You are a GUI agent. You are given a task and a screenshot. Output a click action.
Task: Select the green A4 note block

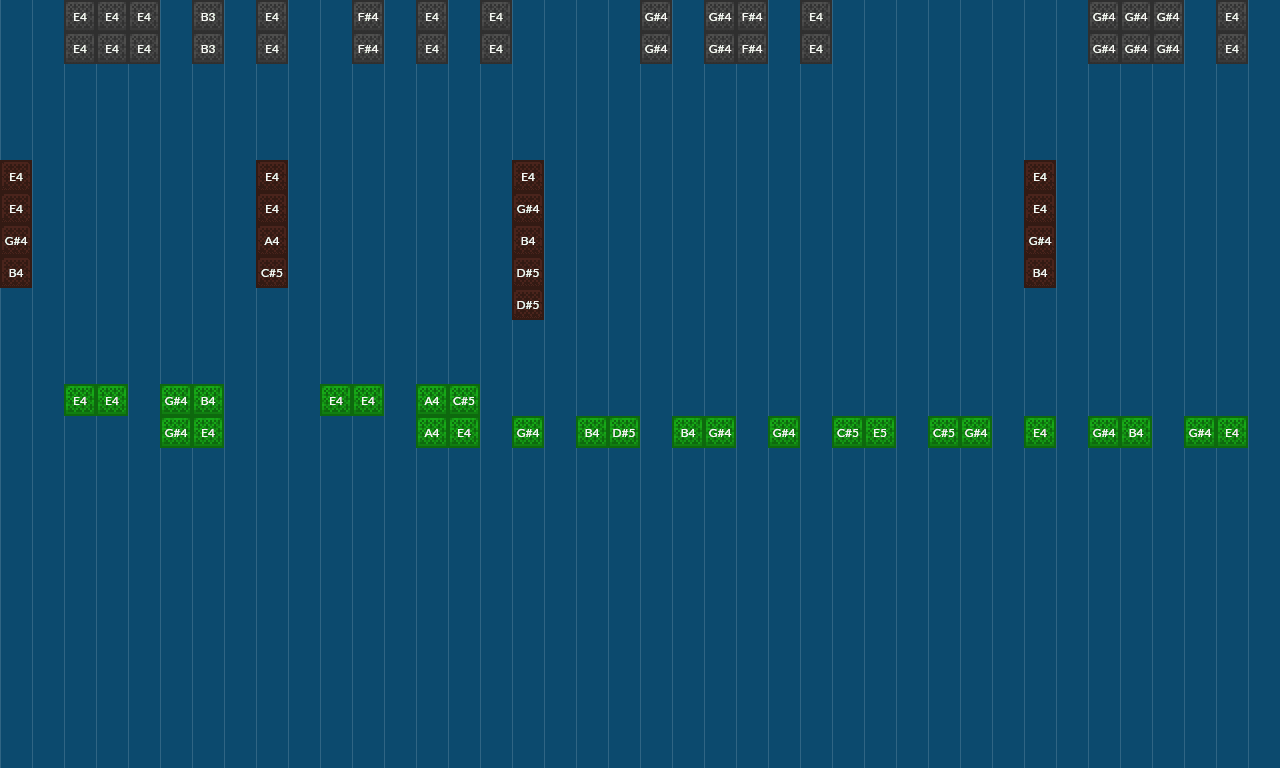point(431,401)
